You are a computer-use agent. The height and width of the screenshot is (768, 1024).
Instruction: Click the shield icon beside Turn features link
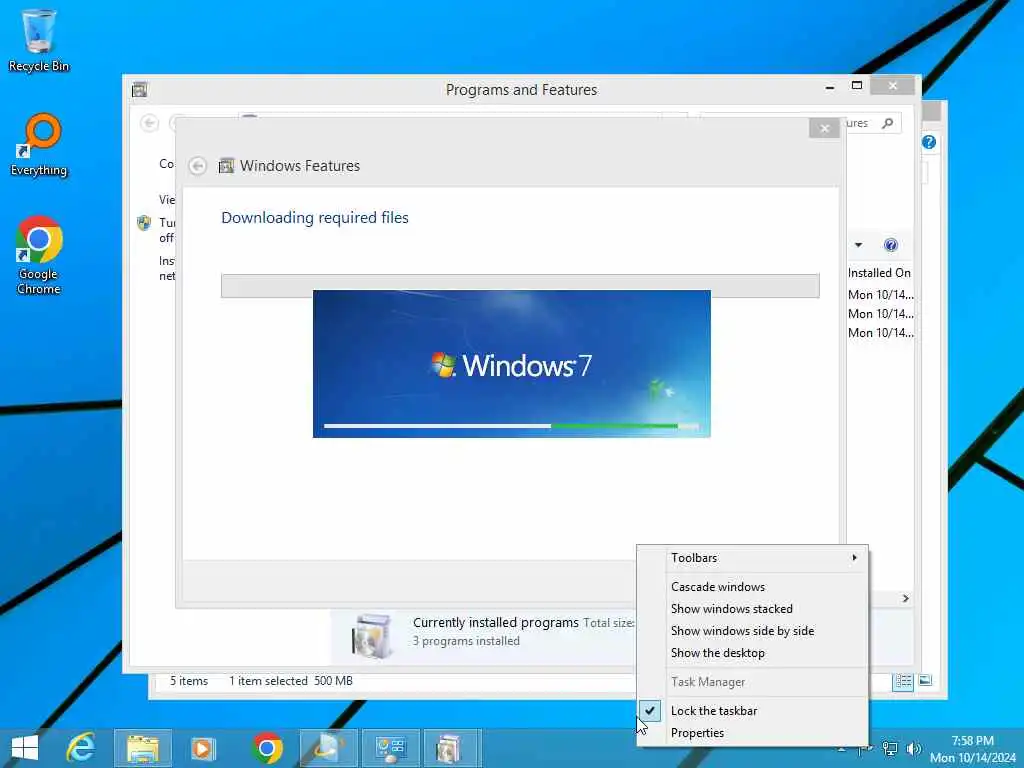coord(144,223)
